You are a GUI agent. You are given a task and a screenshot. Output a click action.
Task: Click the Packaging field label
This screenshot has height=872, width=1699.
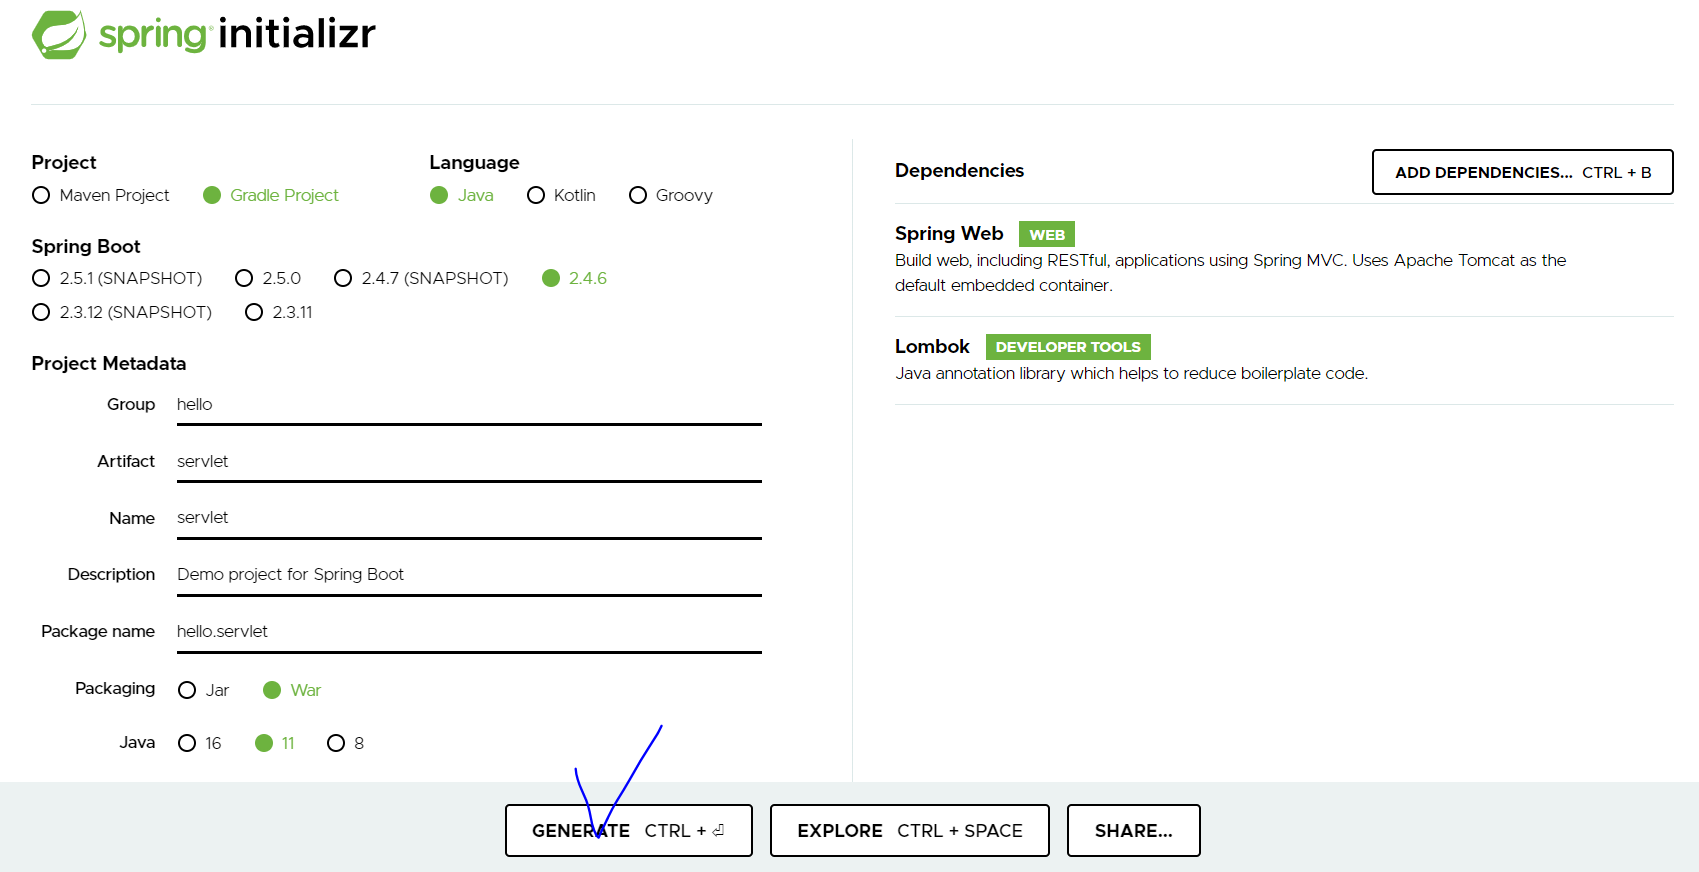coord(115,688)
